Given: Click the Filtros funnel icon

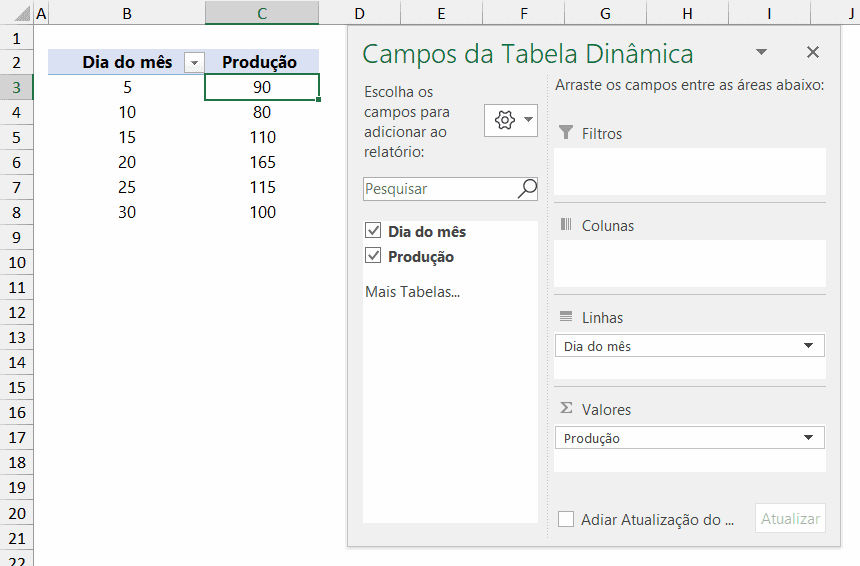Looking at the screenshot, I should [x=566, y=132].
